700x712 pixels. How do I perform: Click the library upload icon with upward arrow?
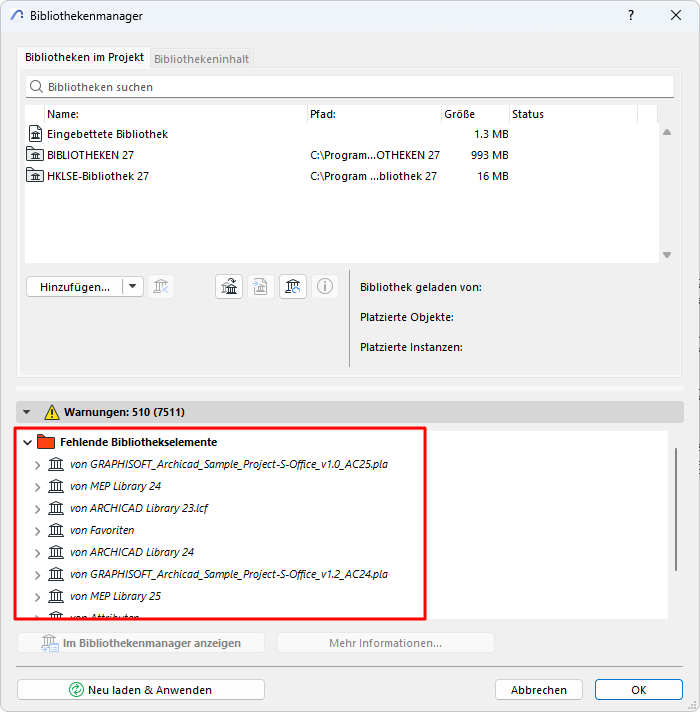229,287
